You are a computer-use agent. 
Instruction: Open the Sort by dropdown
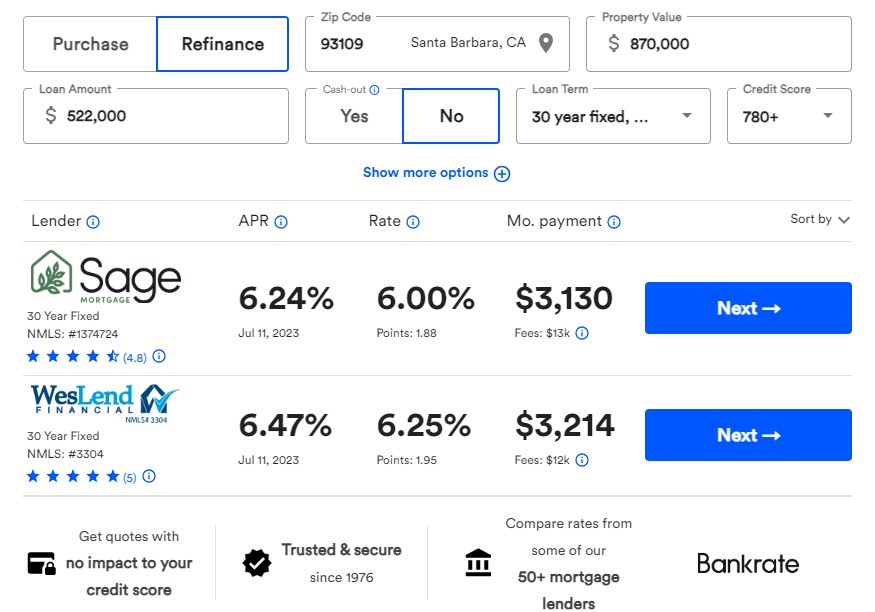coord(820,219)
